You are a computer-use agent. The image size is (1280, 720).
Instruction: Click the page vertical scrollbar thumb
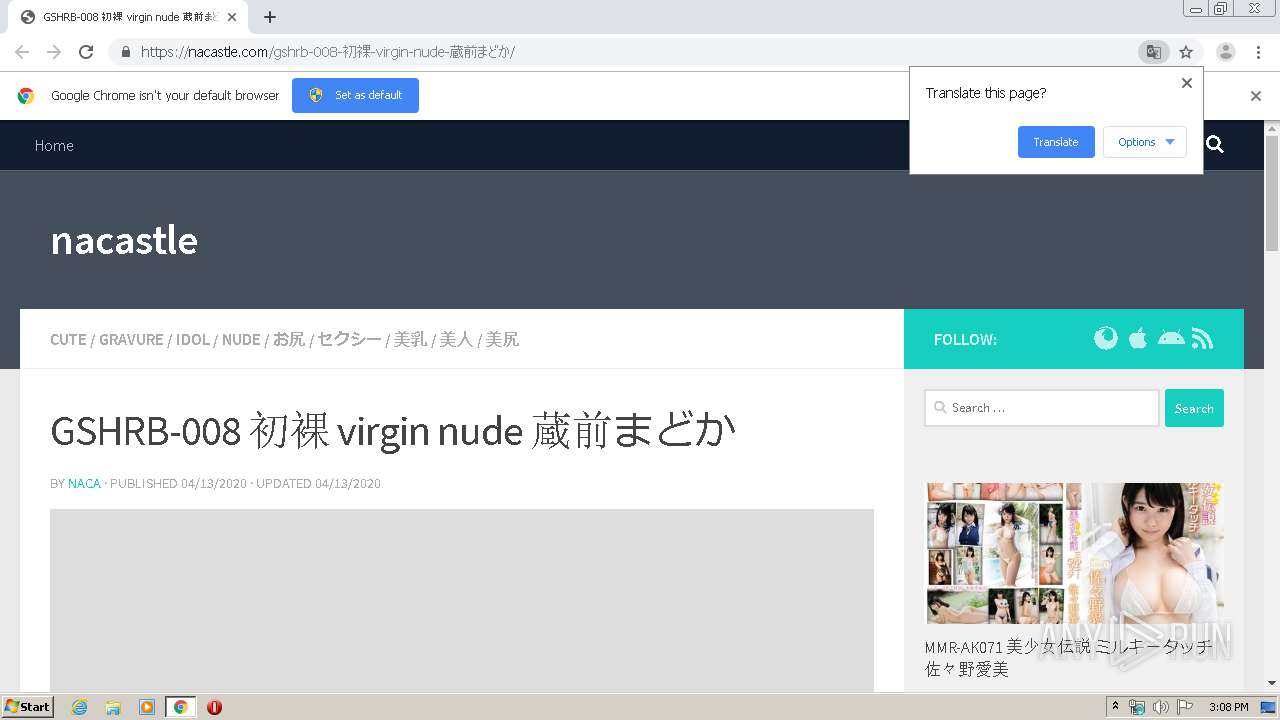point(1272,192)
